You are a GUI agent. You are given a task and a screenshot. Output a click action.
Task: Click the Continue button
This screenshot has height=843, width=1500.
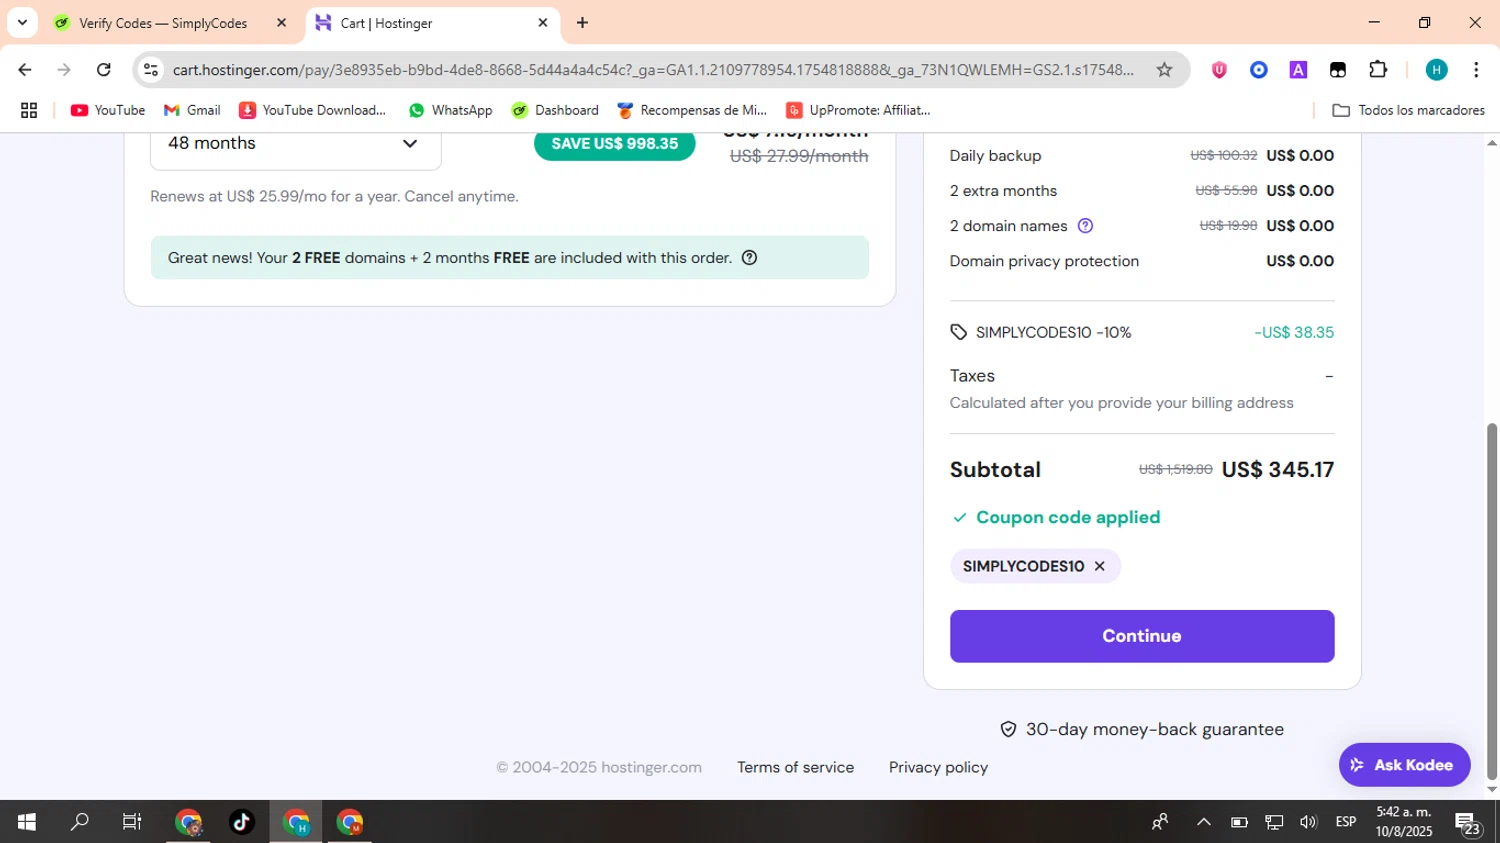[x=1142, y=636]
